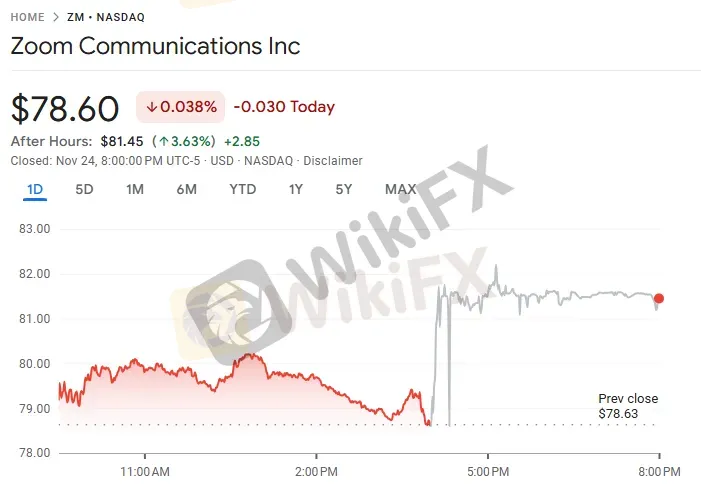View the 1Y chart range

295,189
